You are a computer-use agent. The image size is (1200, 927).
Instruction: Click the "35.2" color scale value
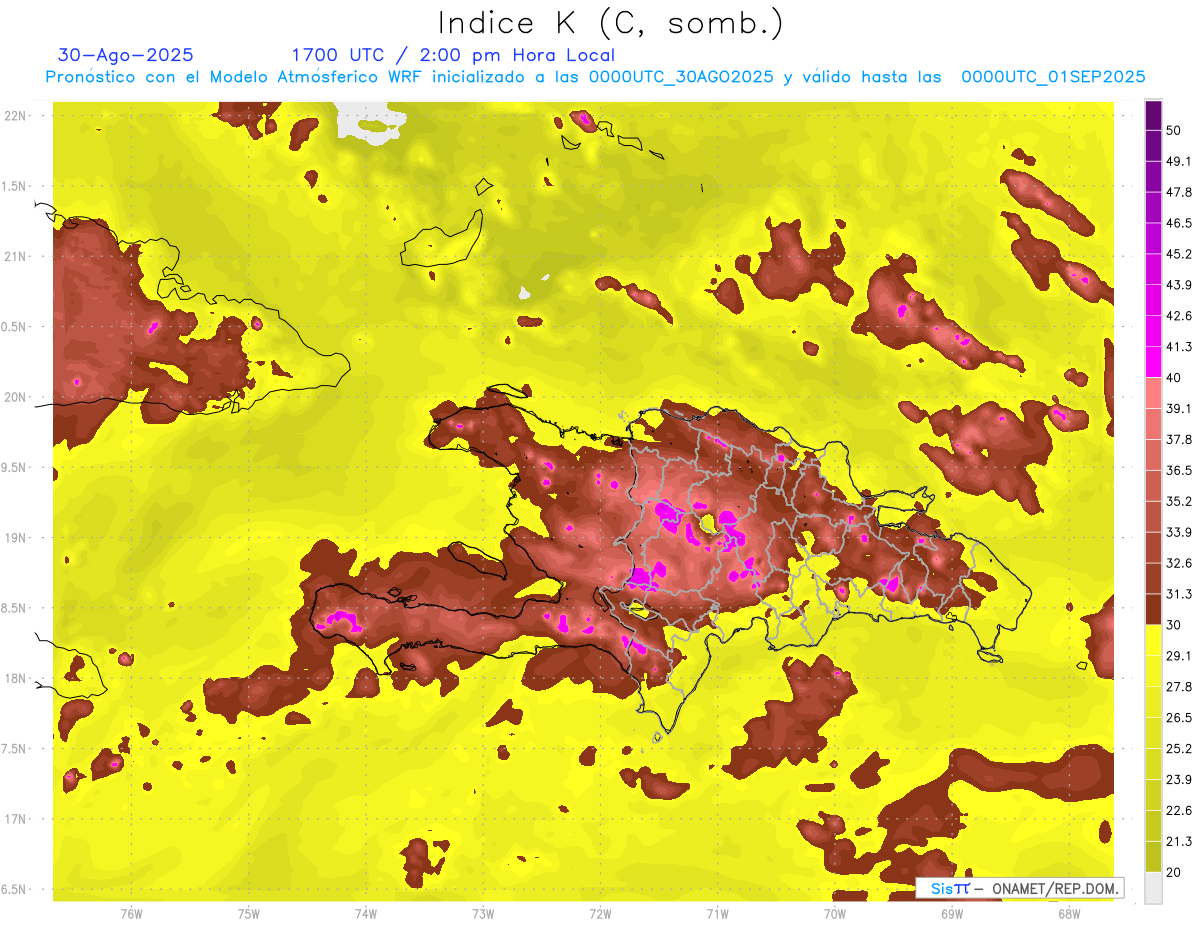pyautogui.click(x=1179, y=501)
